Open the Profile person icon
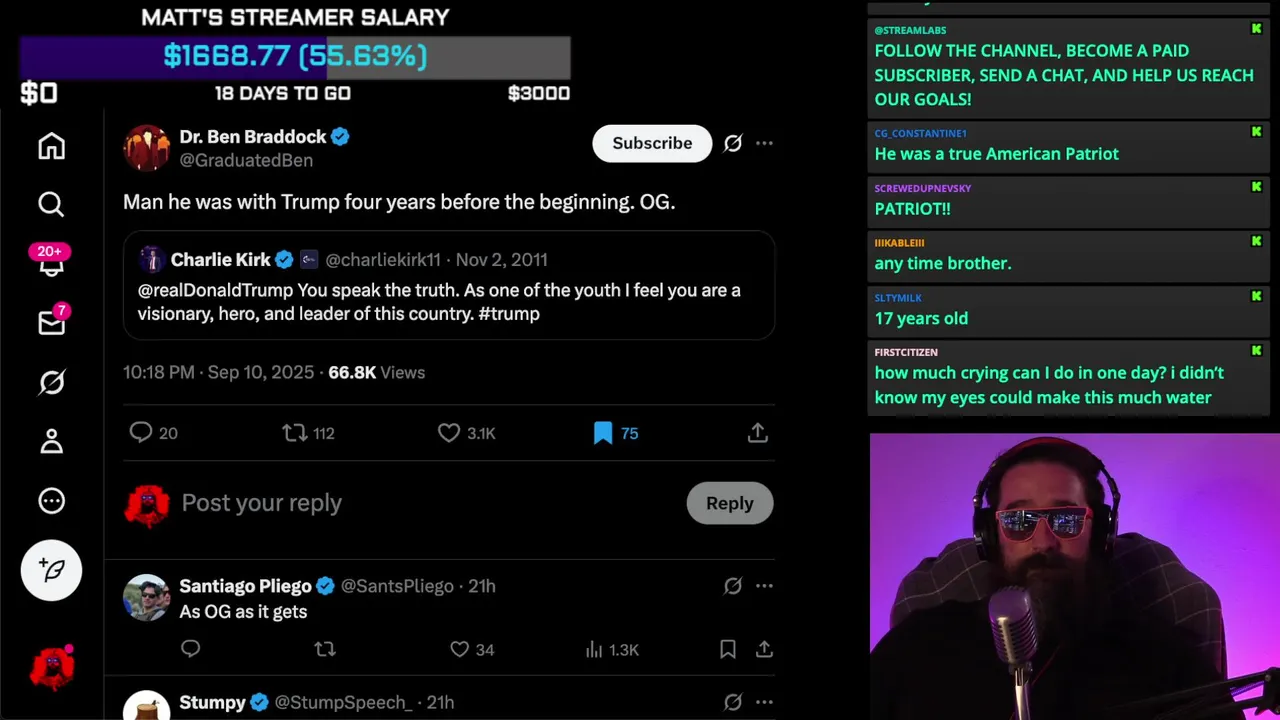This screenshot has width=1280, height=720. 51,441
